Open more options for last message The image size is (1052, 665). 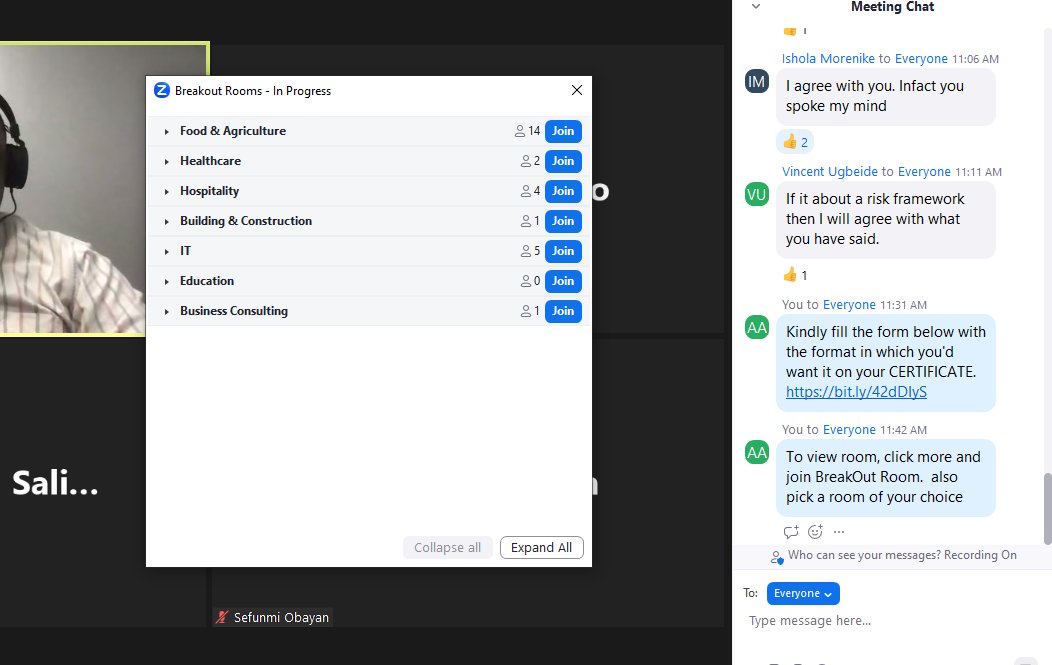(x=839, y=532)
